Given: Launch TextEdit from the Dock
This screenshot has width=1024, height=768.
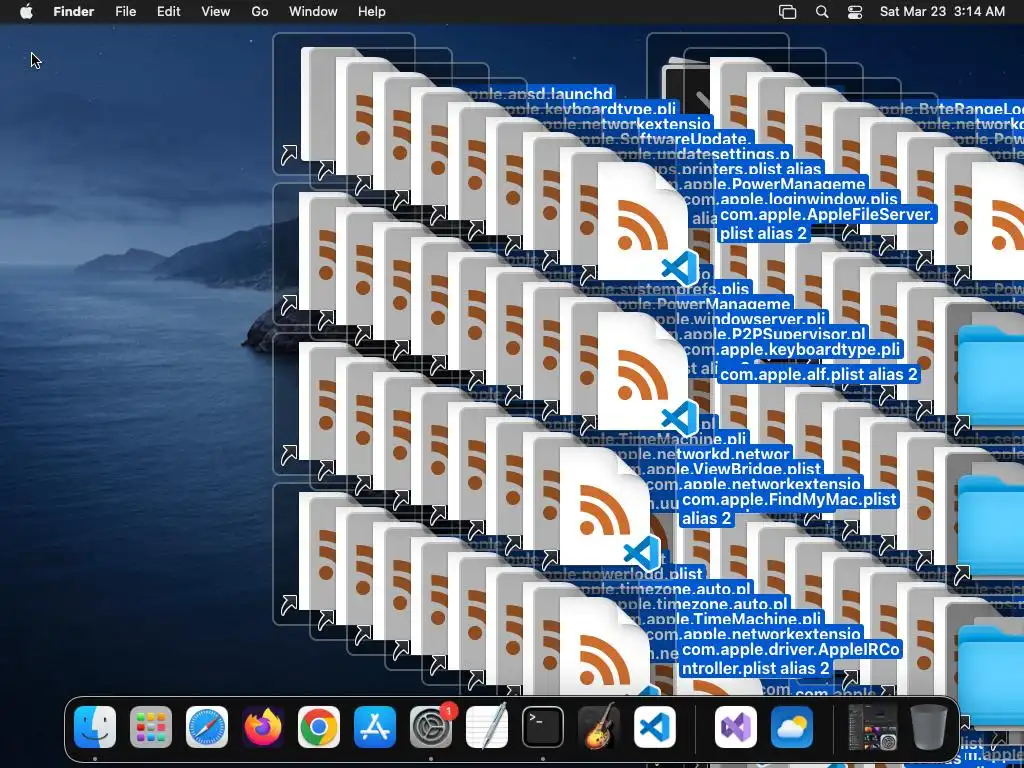Looking at the screenshot, I should coord(487,727).
